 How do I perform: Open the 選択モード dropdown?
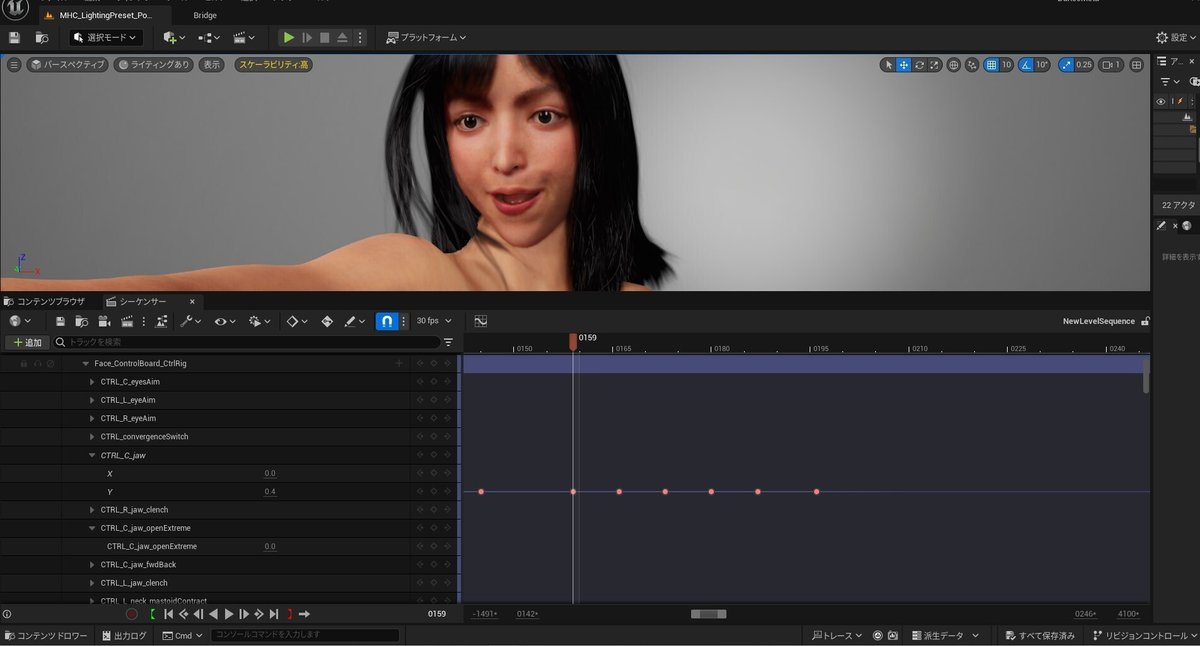coord(107,38)
